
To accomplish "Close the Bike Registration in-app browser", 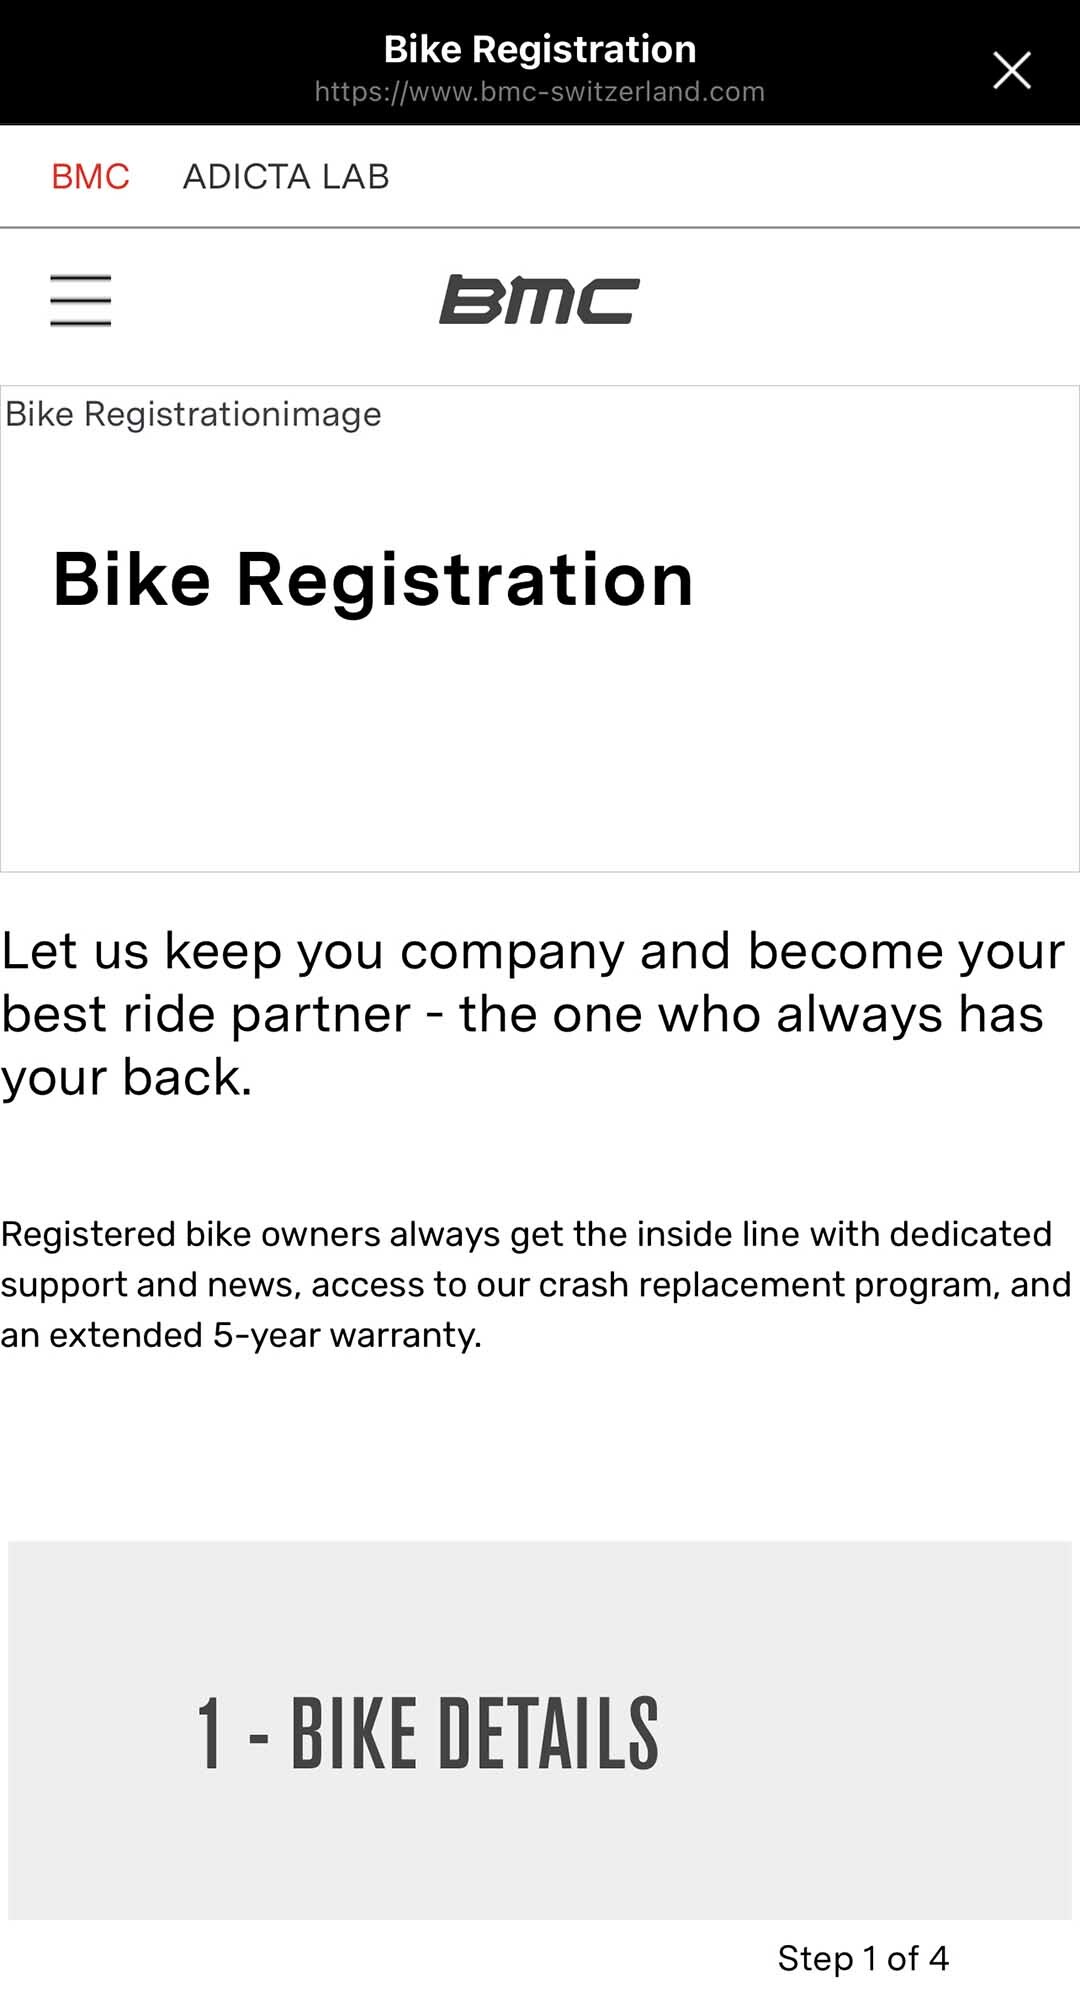I will point(1011,70).
